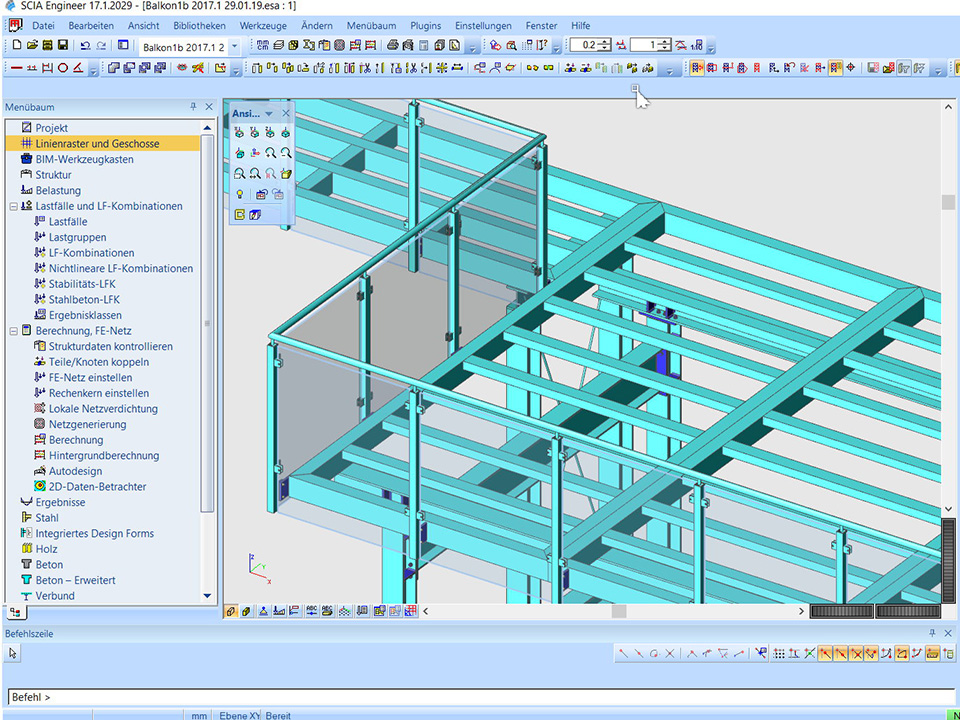This screenshot has height=720, width=960.
Task: Toggle the first highlighted selection filter button
Action: [x=697, y=68]
